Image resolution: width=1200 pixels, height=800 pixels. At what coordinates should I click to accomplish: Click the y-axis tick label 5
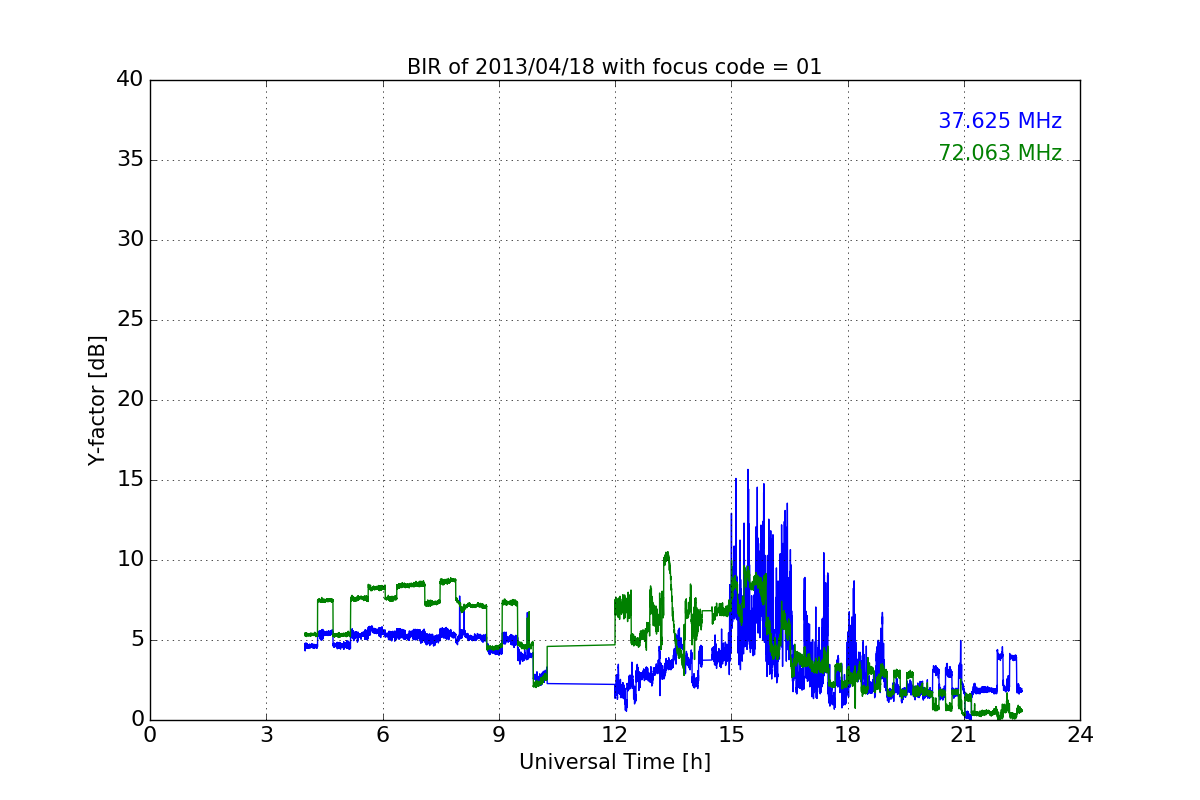point(137,640)
